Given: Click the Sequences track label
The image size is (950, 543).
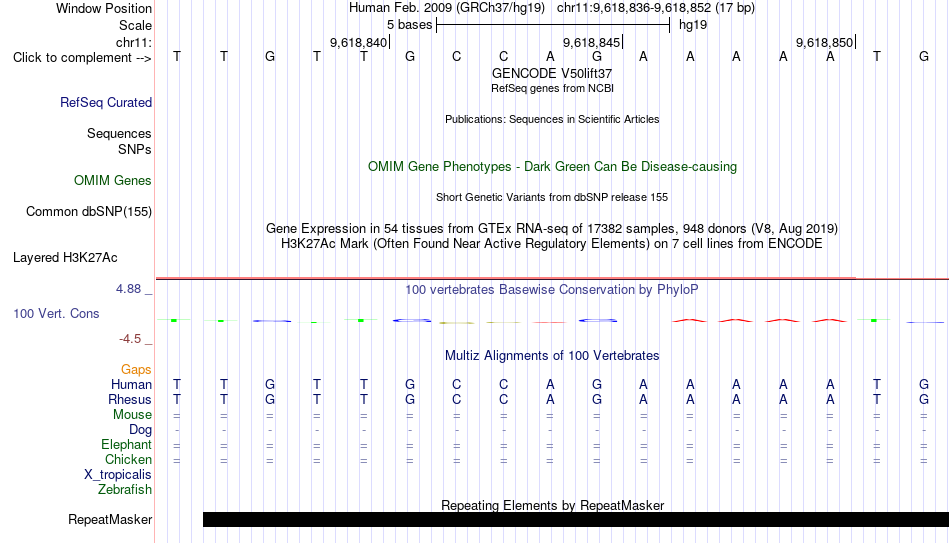Looking at the screenshot, I should [119, 133].
